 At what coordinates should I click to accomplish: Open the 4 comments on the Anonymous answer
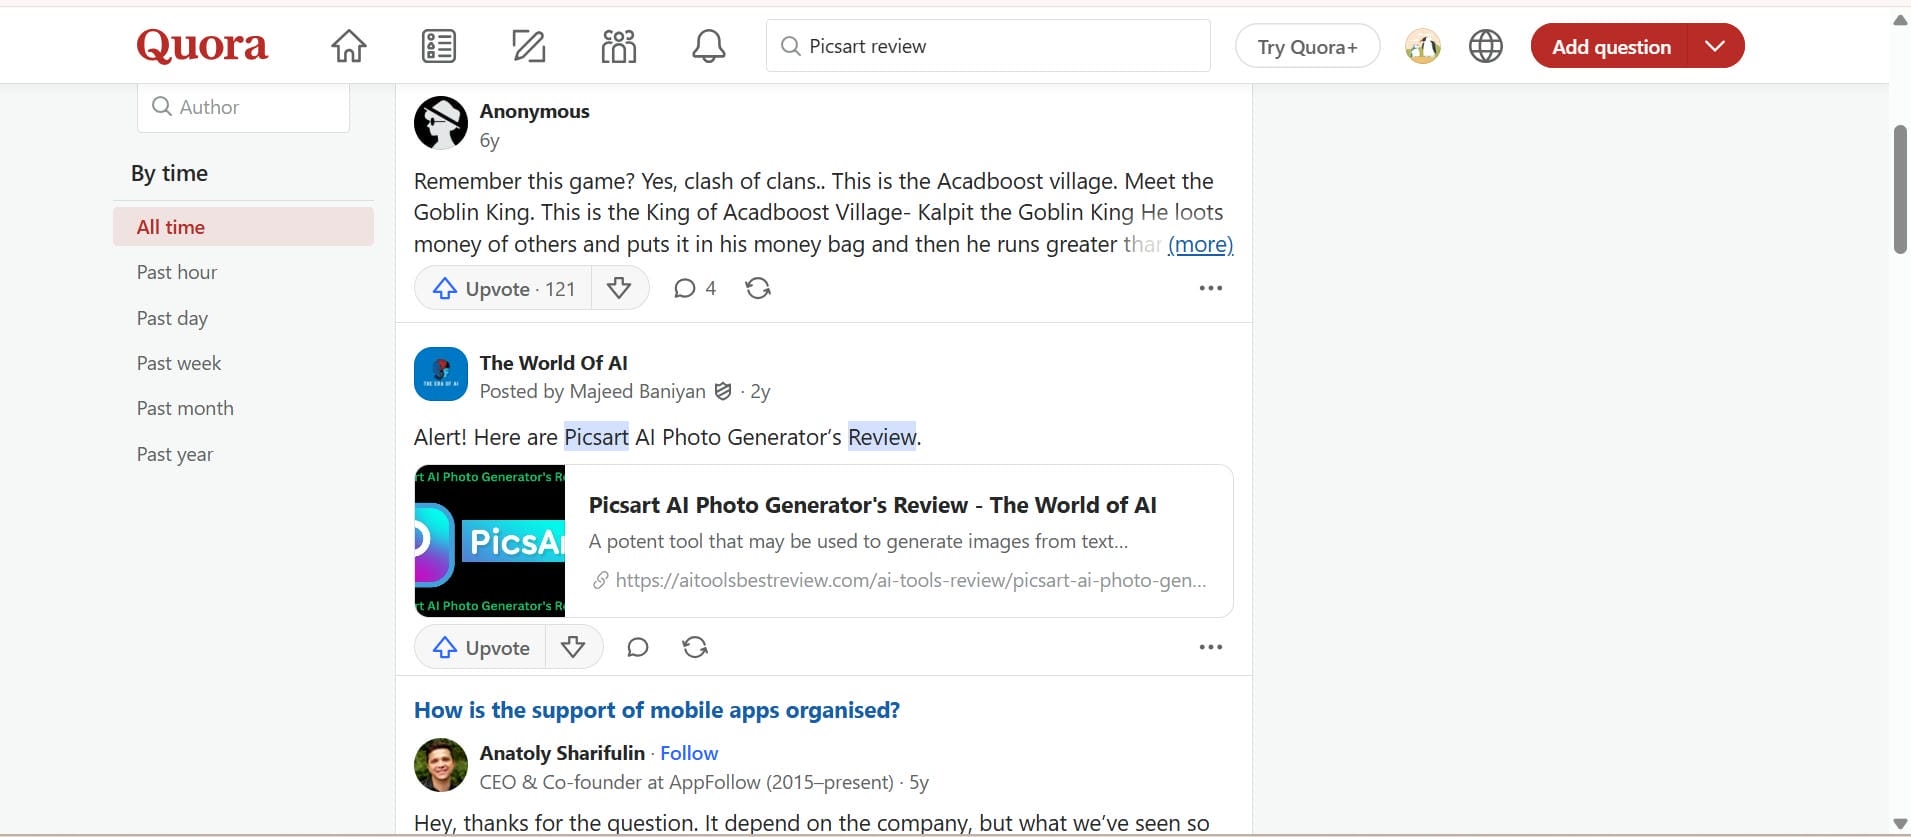tap(695, 288)
